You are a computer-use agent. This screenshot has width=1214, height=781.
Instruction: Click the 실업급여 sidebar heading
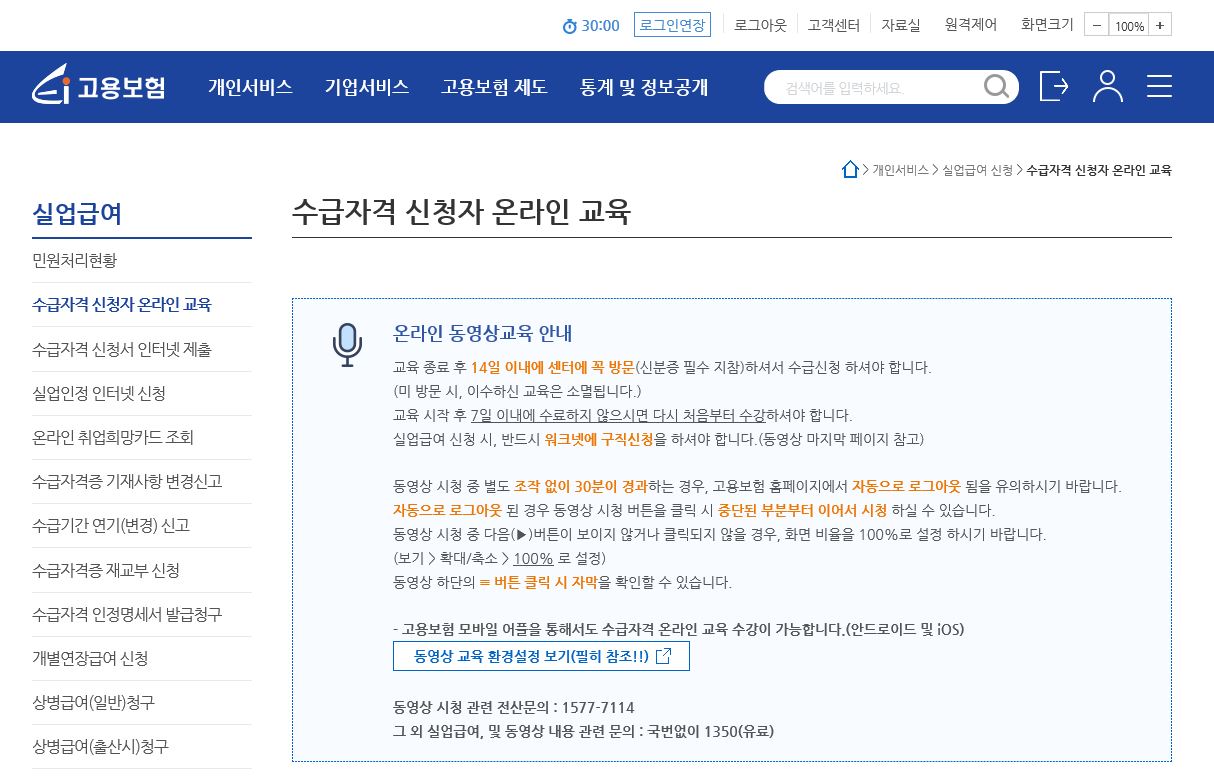coord(77,213)
